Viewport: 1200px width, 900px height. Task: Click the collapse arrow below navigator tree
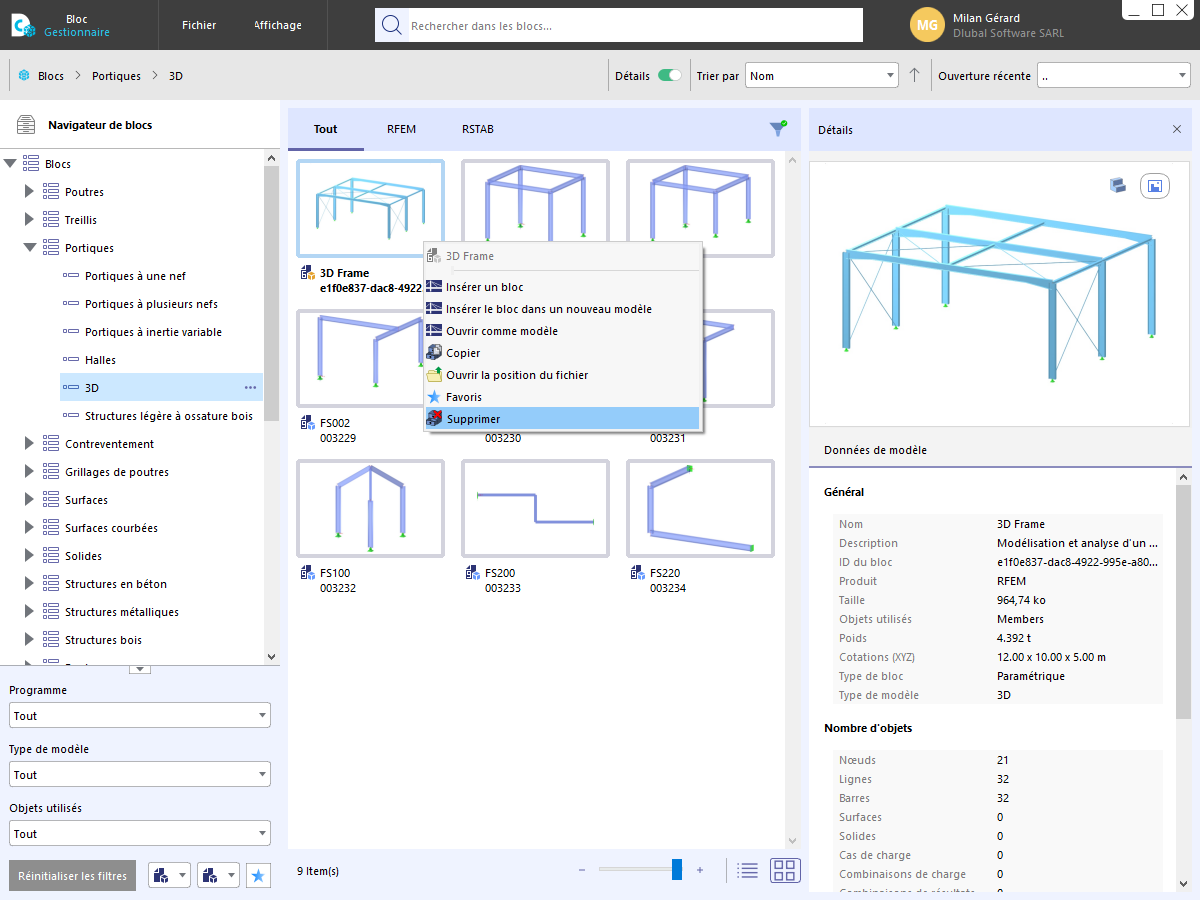pyautogui.click(x=140, y=669)
